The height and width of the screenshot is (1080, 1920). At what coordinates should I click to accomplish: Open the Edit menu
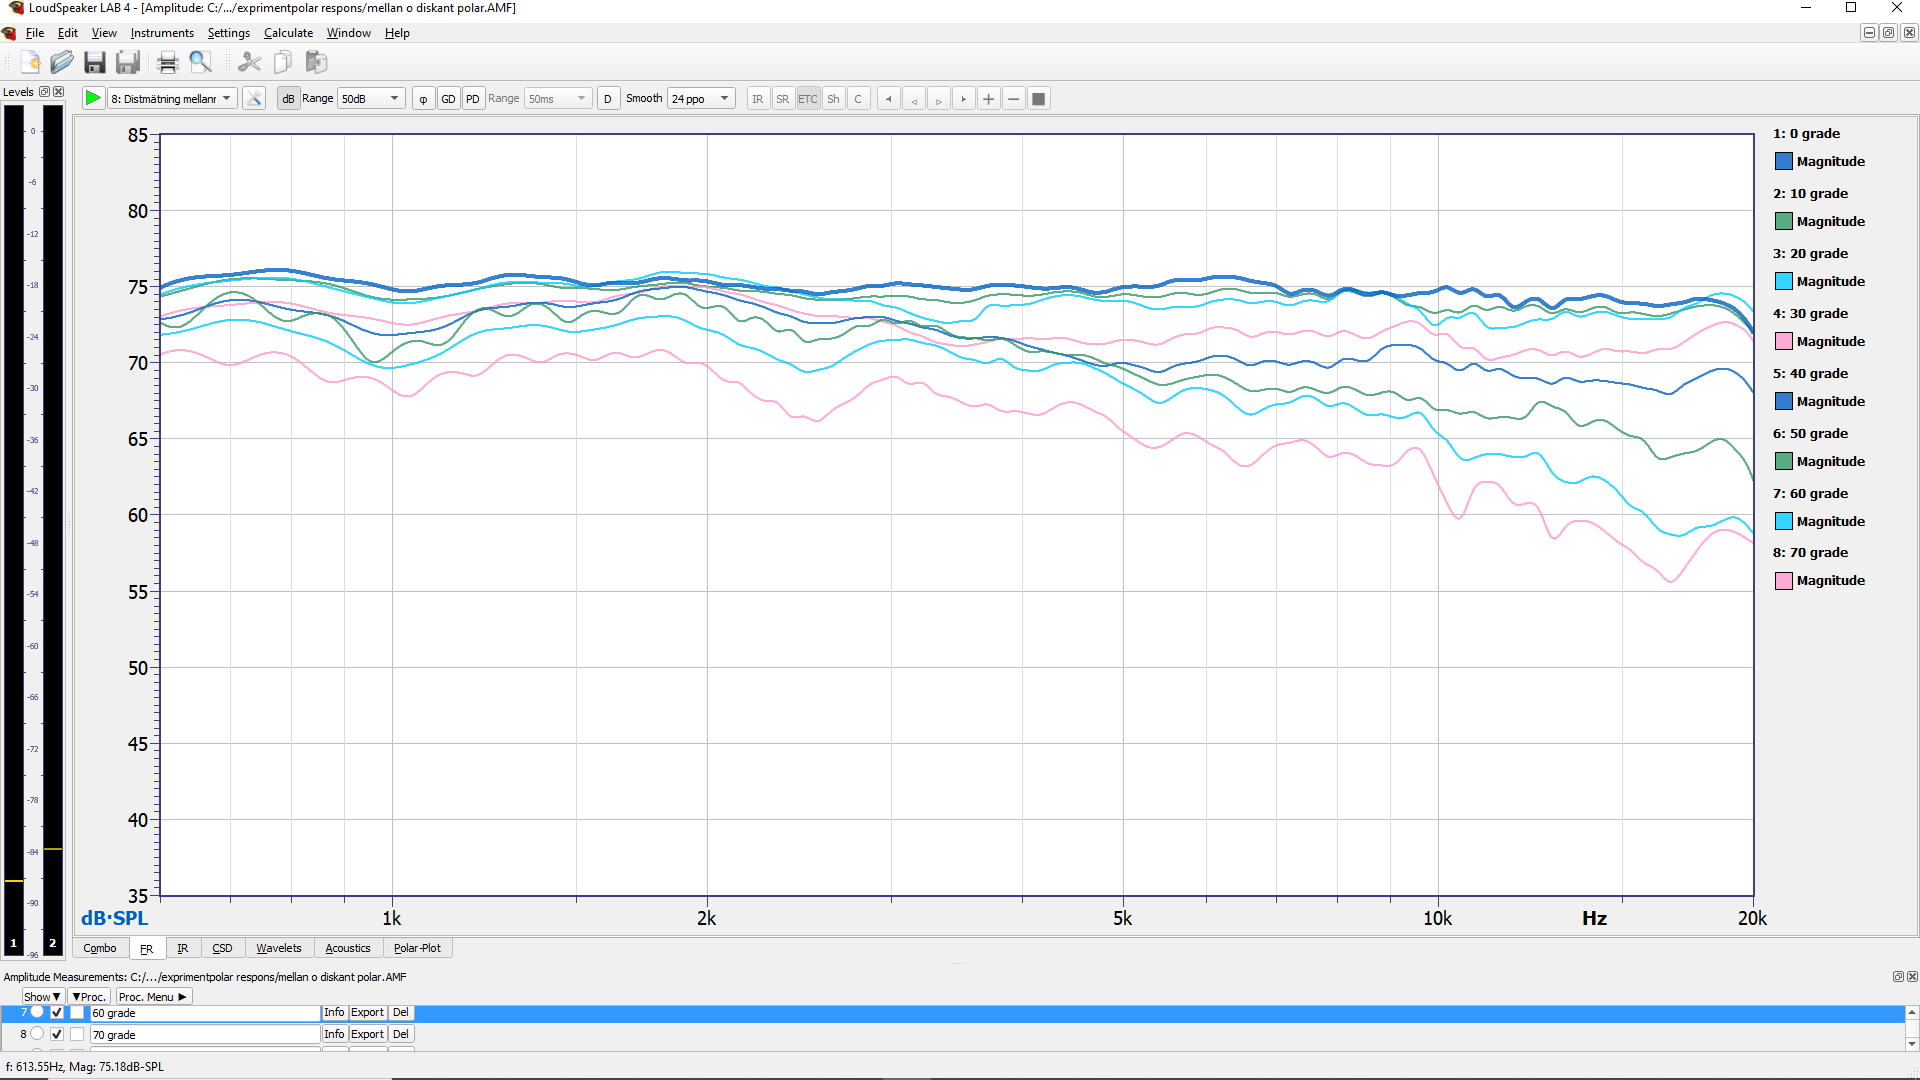pos(68,33)
